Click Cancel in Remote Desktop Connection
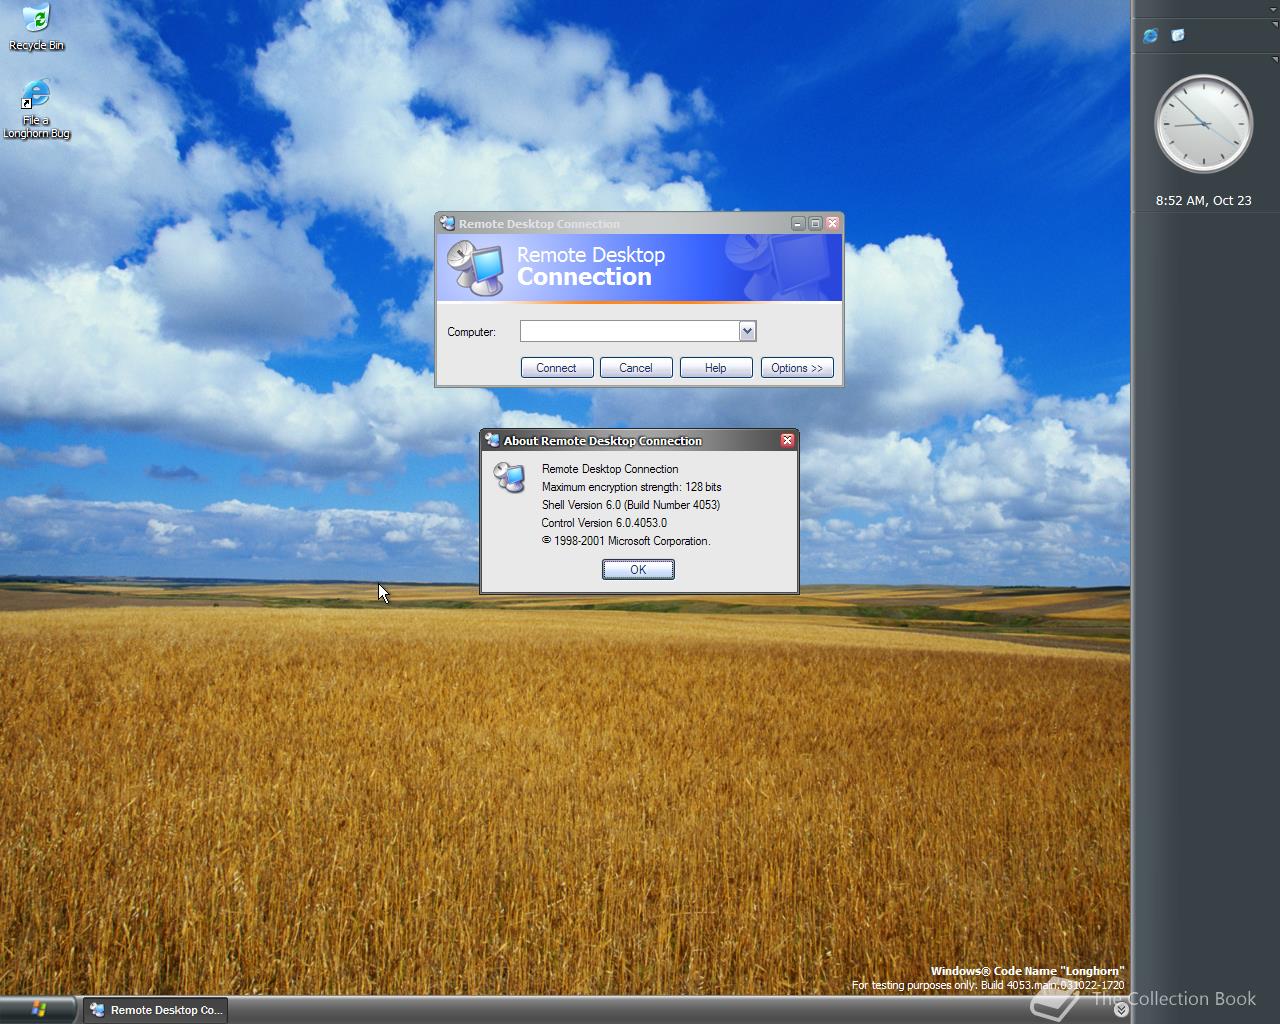Screen dimensions: 1280x1024 pyautogui.click(x=636, y=368)
